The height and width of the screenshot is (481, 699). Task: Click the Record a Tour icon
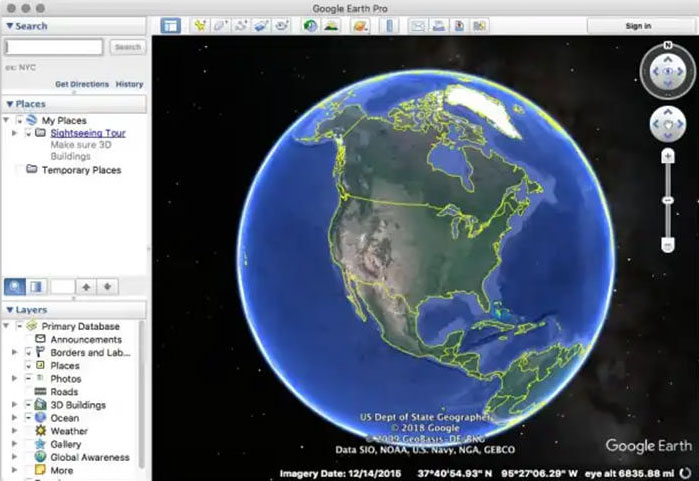281,25
